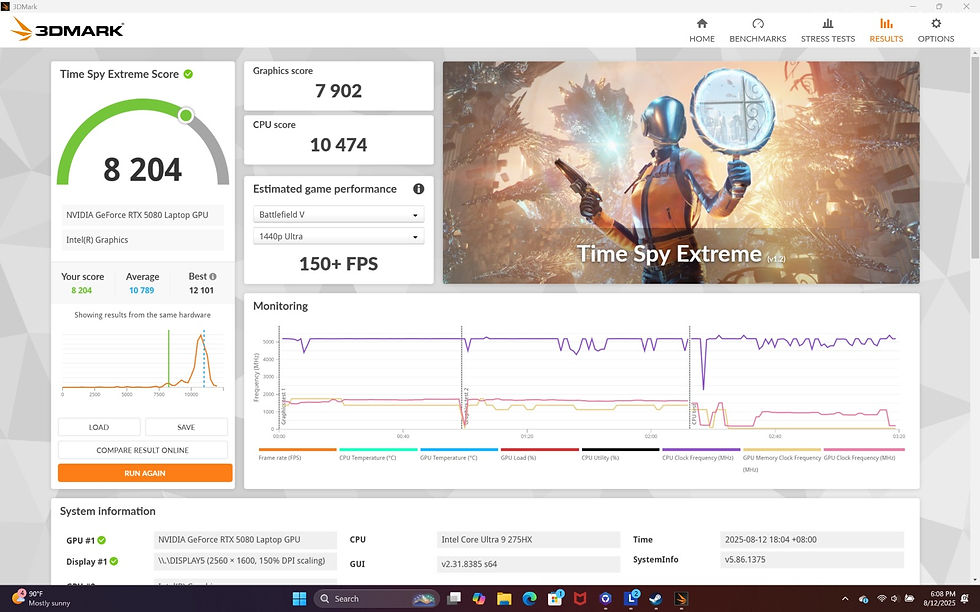This screenshot has width=980, height=612.
Task: Open Microsoft Store taskbar icon
Action: (554, 598)
